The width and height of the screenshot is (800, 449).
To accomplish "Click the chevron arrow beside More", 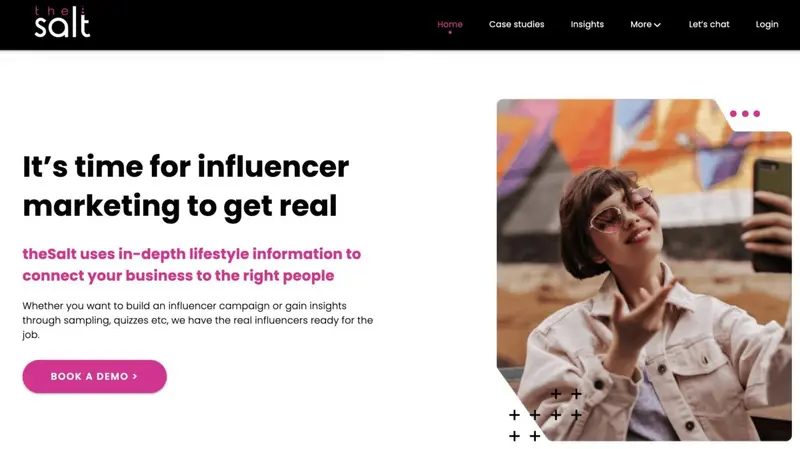I will (x=658, y=25).
